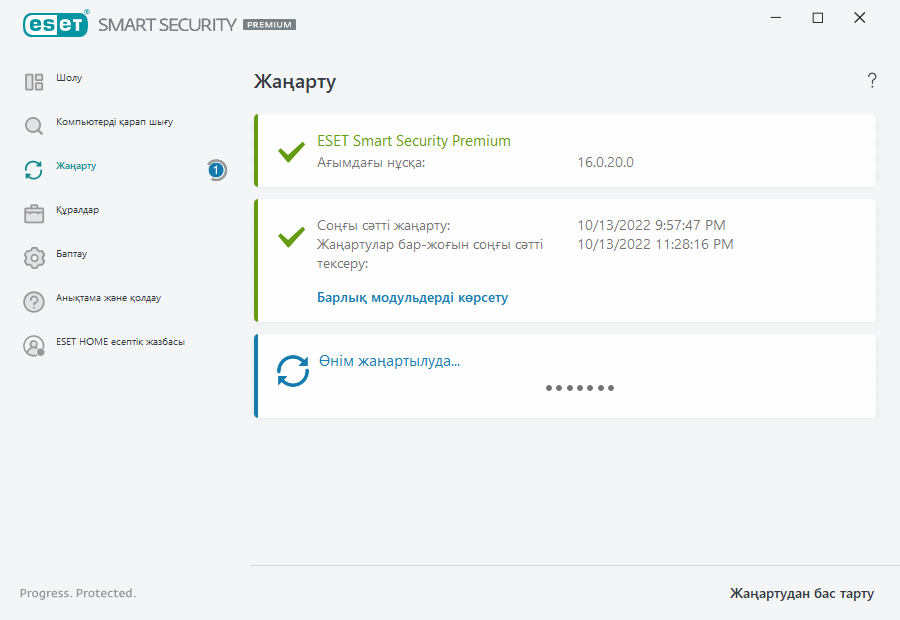
Task: Show all modules via Барлық модульдерді көрсету
Action: [412, 298]
